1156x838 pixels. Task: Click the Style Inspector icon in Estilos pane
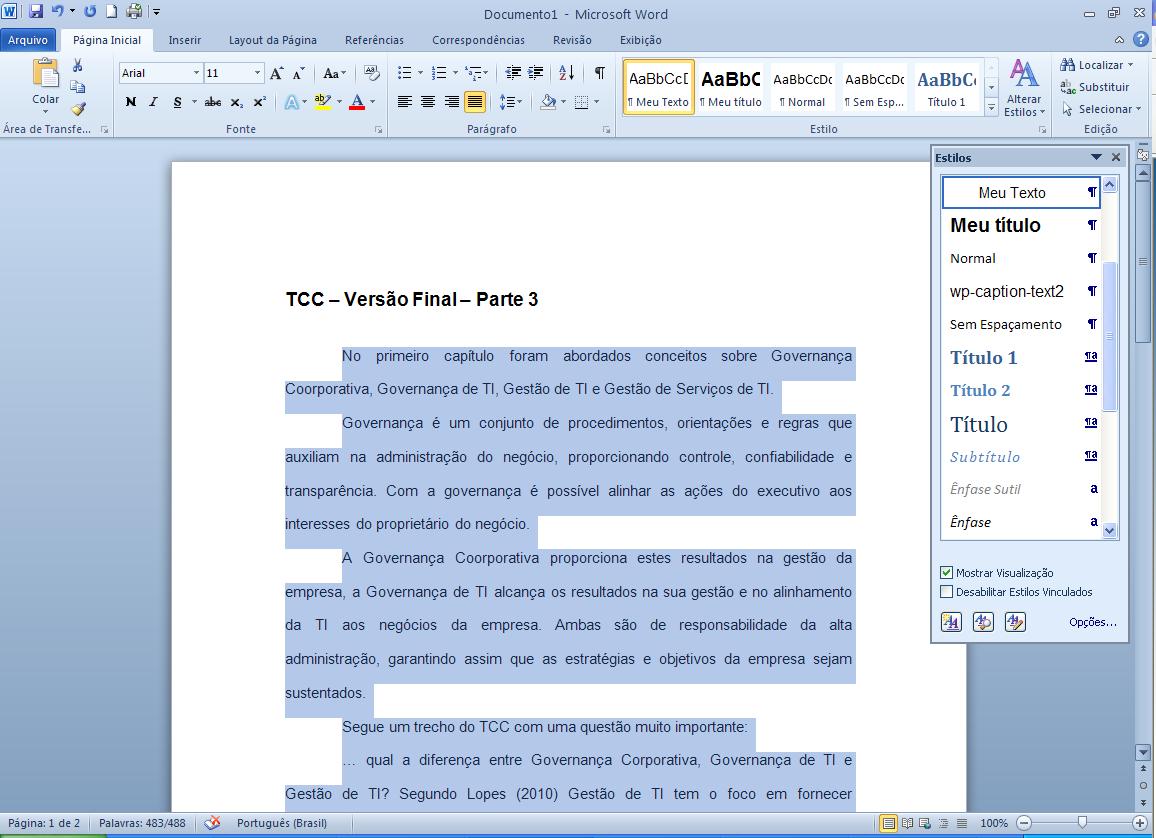[983, 621]
